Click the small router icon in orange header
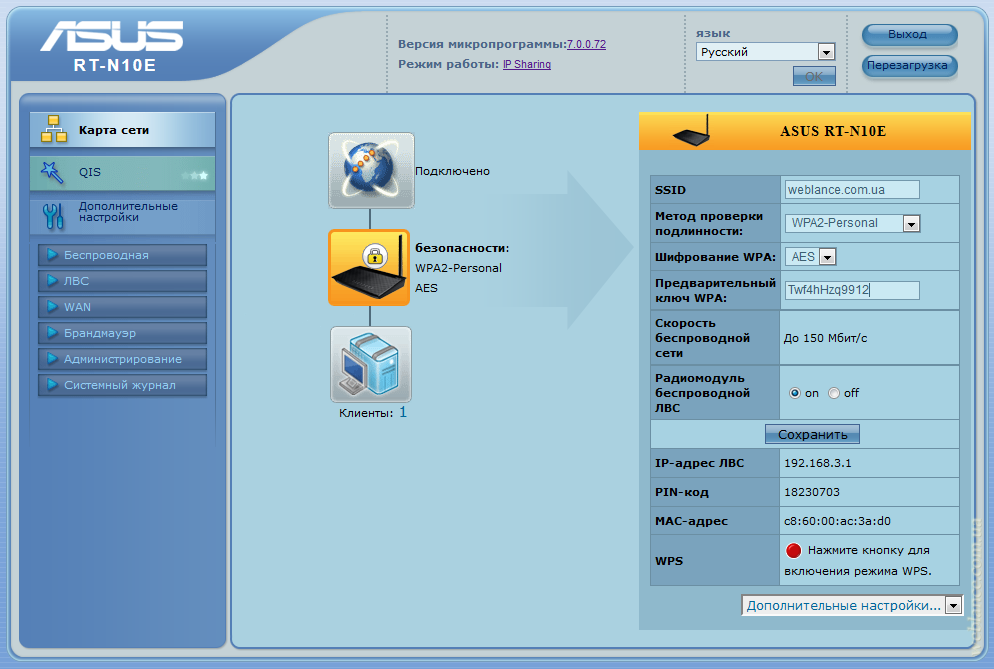 coord(692,131)
